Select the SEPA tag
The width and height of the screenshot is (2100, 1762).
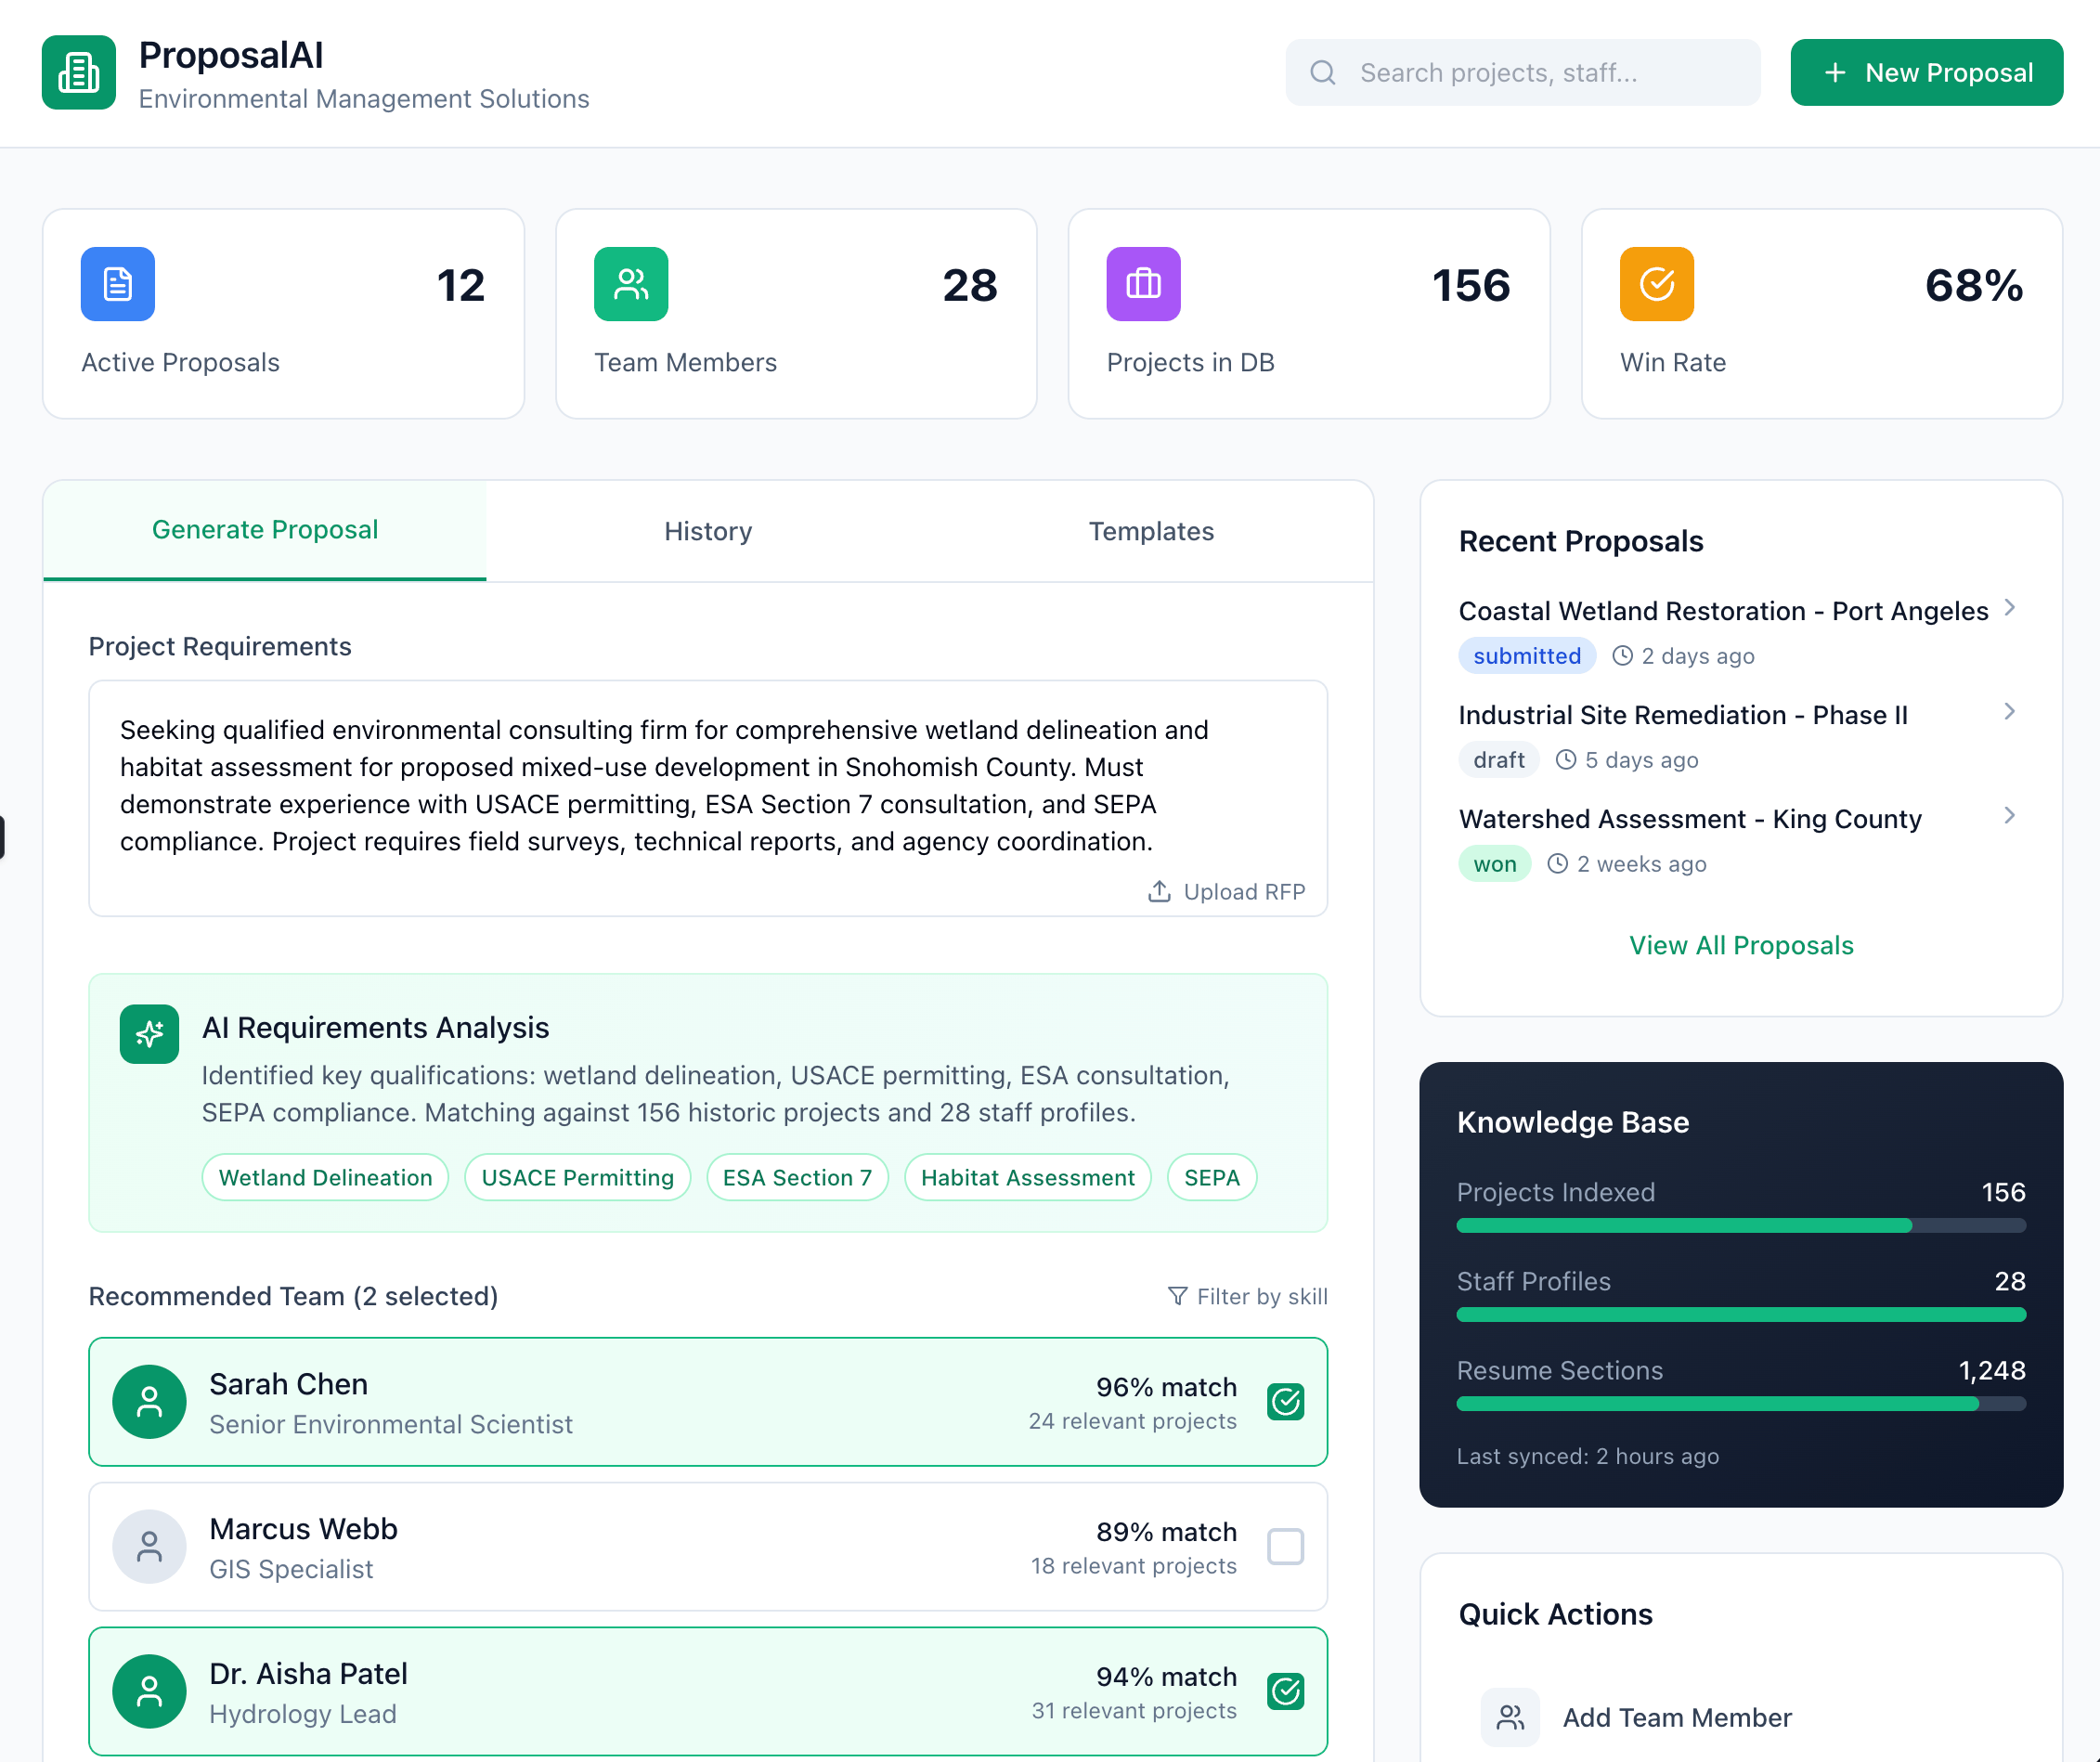1211,1177
